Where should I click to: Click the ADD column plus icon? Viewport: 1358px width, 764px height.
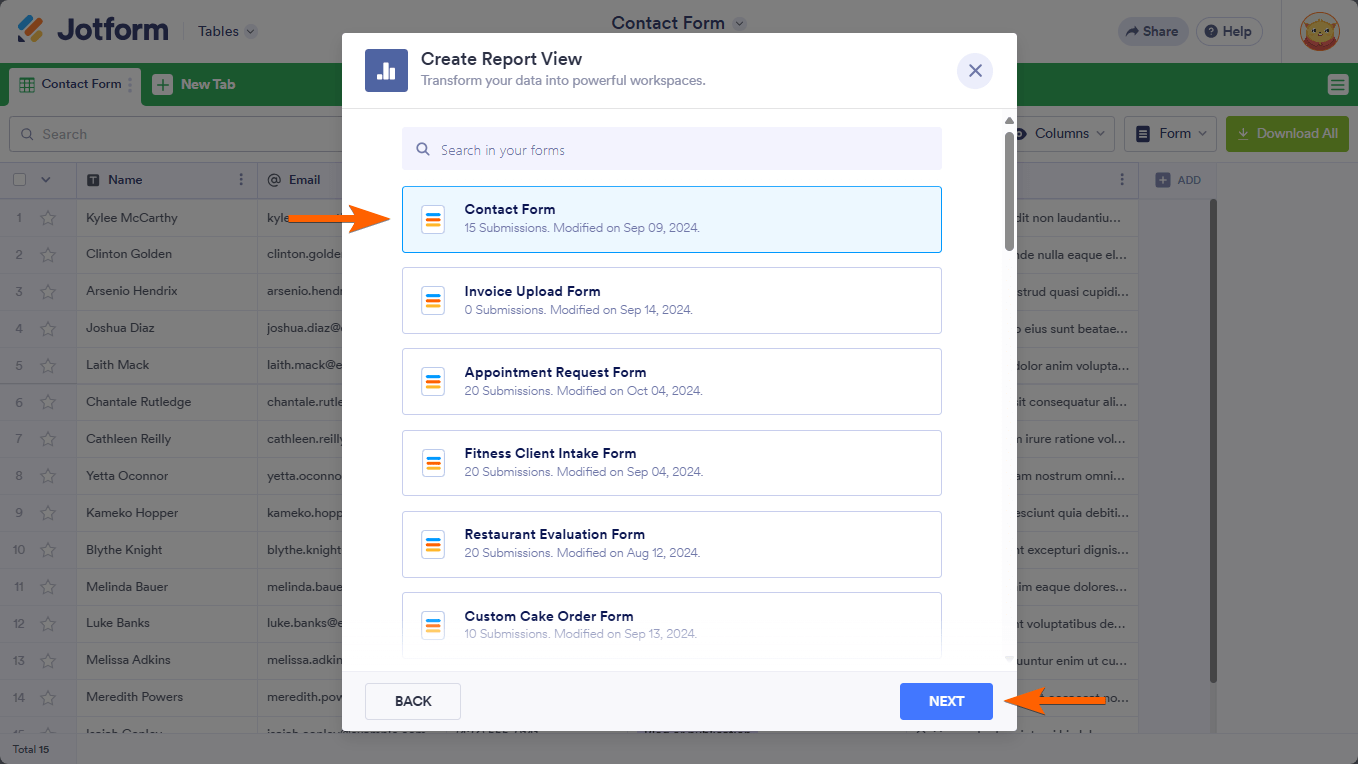pos(1163,180)
